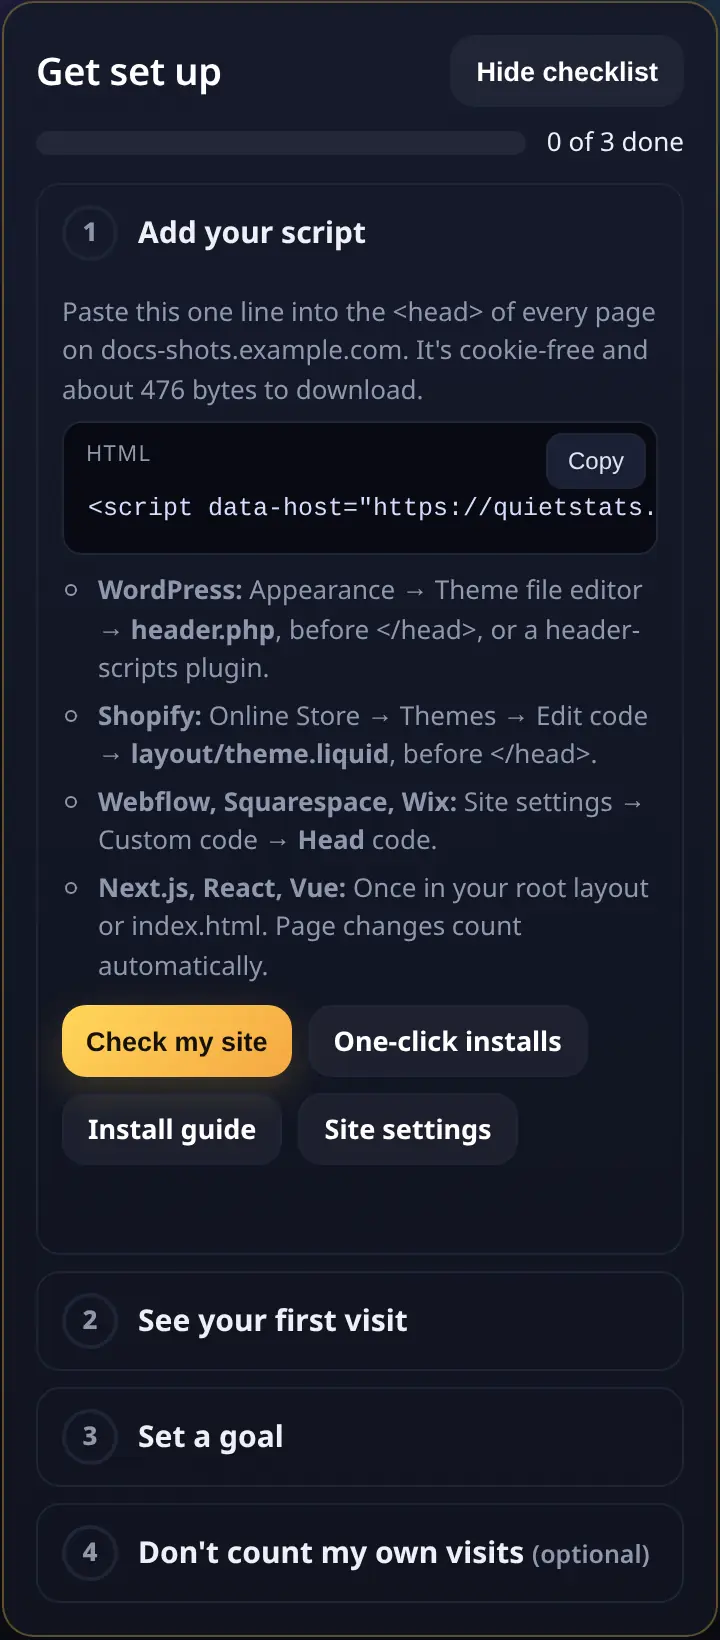
Task: Expand the Set a goal step
Action: [x=360, y=1437]
